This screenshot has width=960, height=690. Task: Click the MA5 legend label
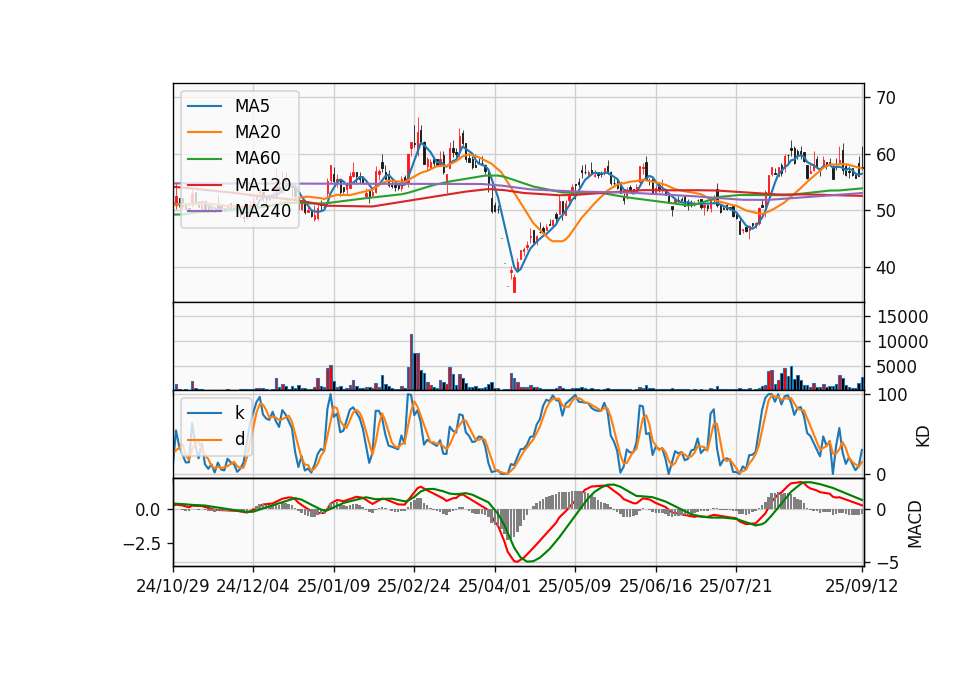click(x=252, y=106)
